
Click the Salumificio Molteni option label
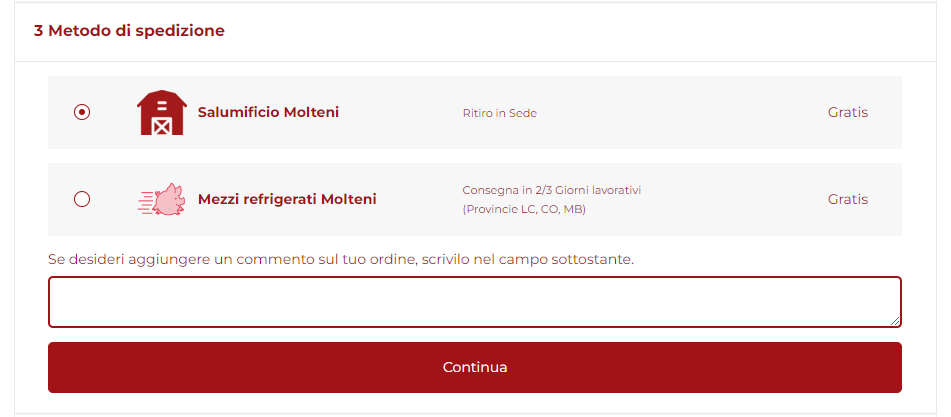tap(268, 112)
